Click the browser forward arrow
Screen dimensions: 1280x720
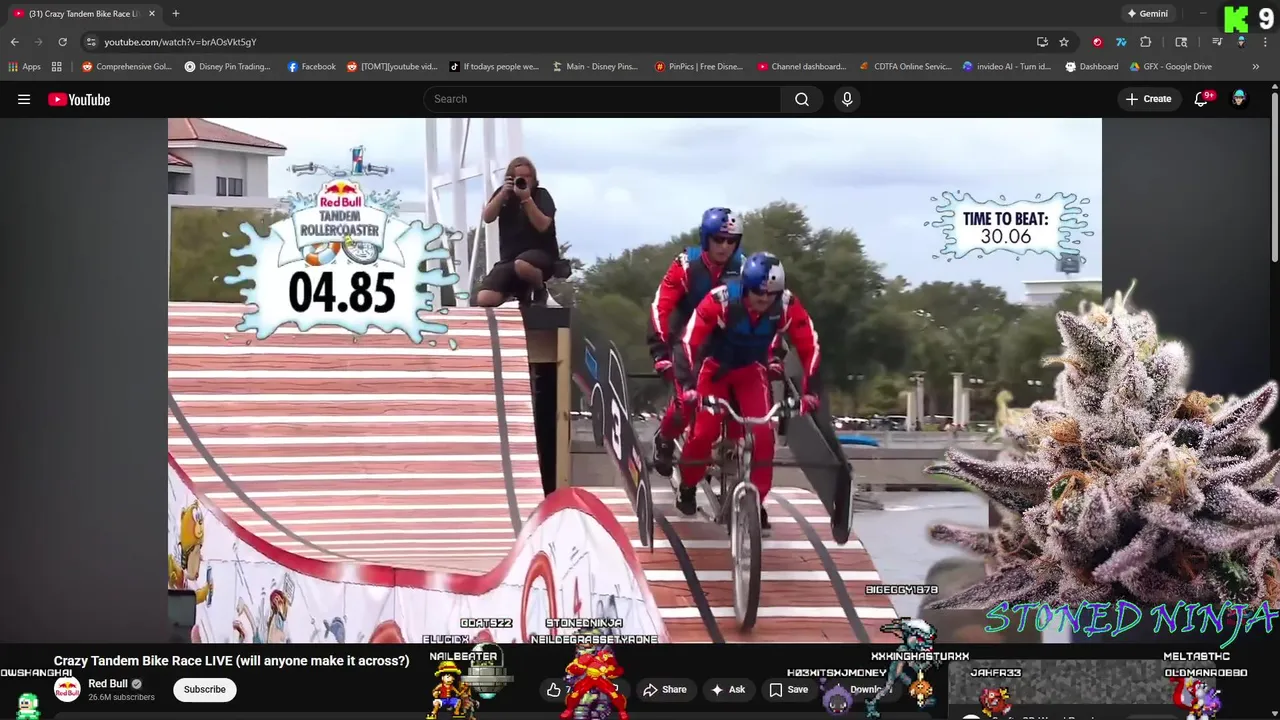pos(39,42)
